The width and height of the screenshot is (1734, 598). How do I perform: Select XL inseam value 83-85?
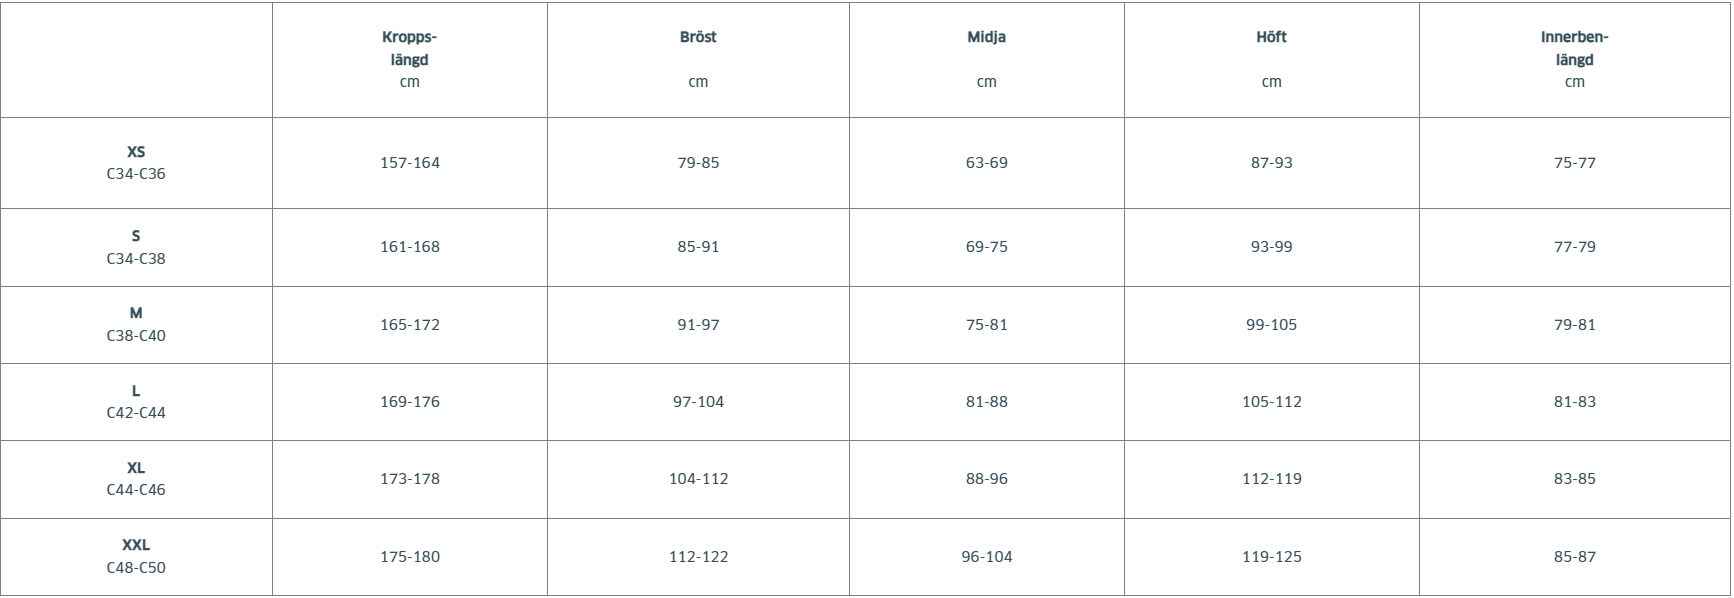1574,479
